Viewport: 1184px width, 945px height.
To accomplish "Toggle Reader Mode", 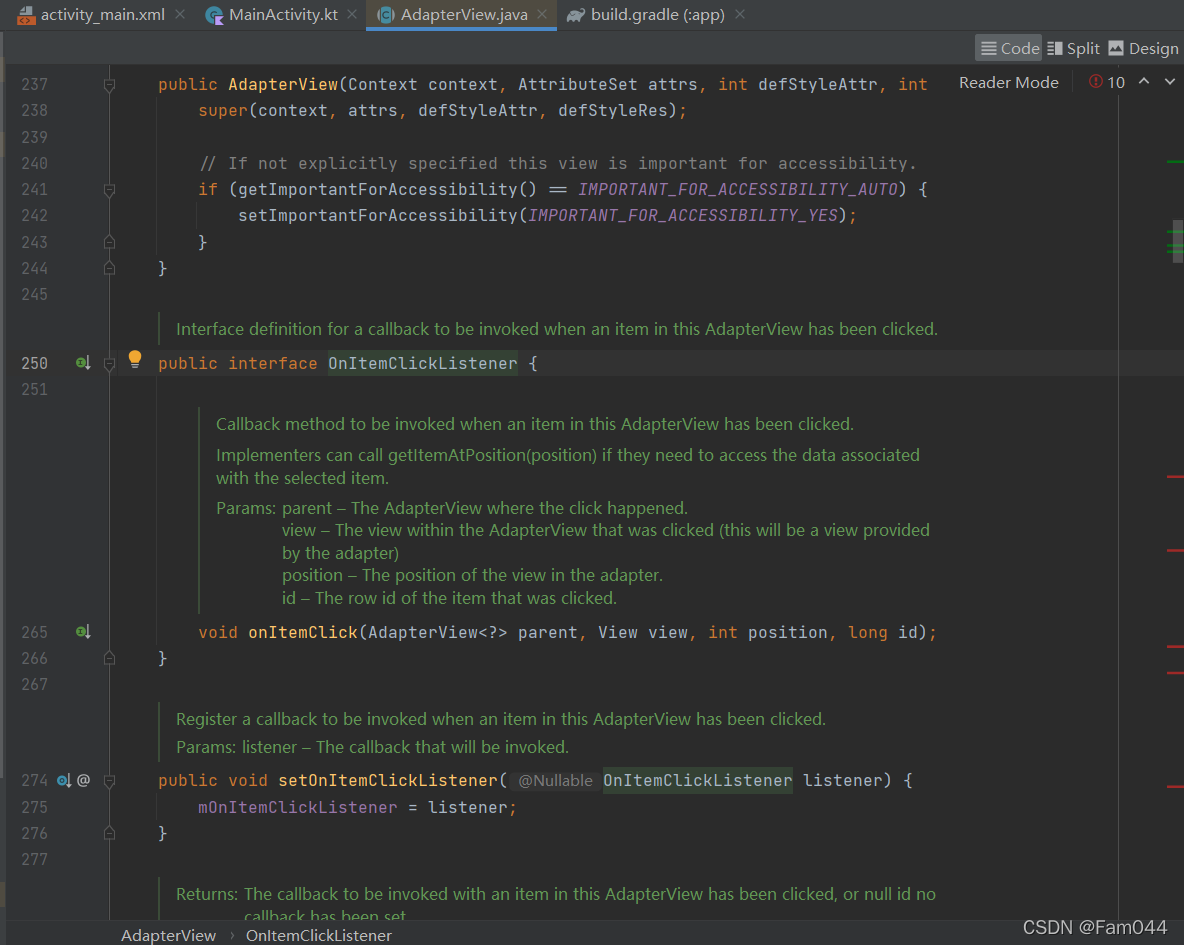I will pos(1009,82).
